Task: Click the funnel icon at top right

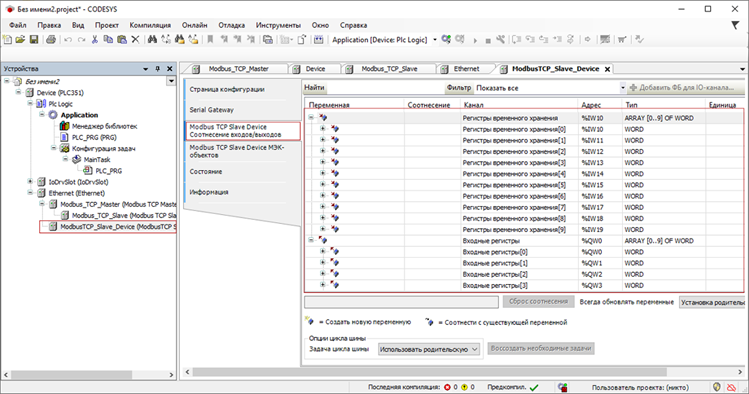Action: (735, 25)
